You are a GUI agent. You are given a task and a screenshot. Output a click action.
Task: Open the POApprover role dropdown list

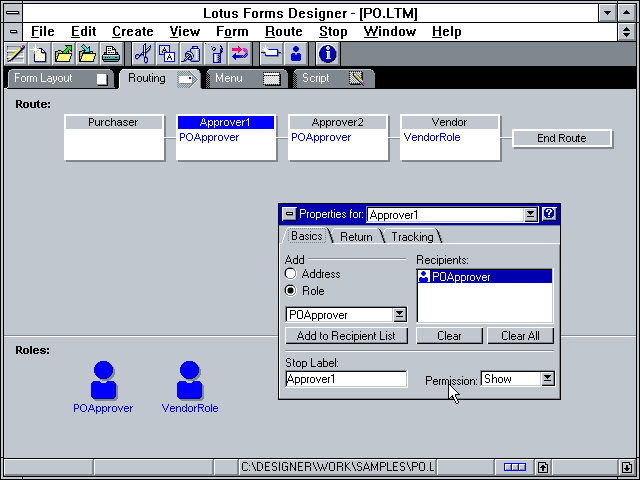pos(399,315)
